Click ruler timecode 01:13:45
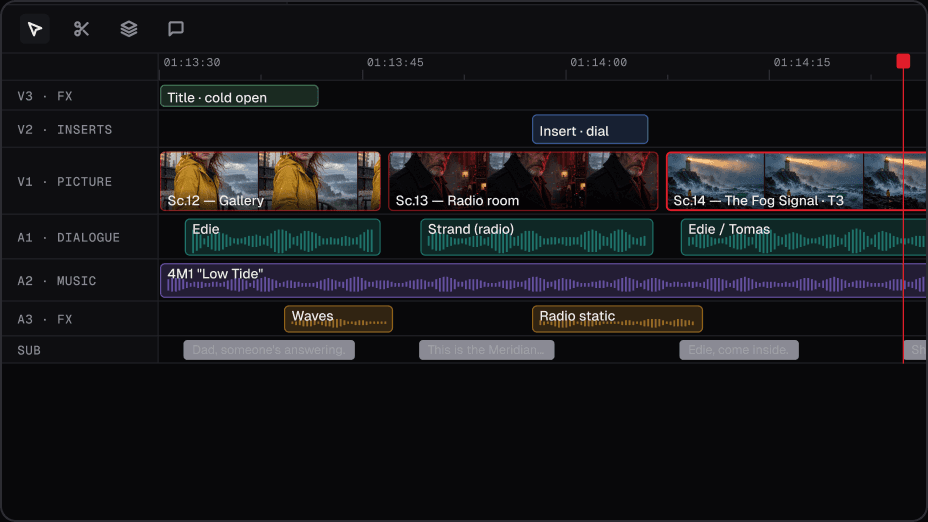928x522 pixels. pyautogui.click(x=395, y=62)
